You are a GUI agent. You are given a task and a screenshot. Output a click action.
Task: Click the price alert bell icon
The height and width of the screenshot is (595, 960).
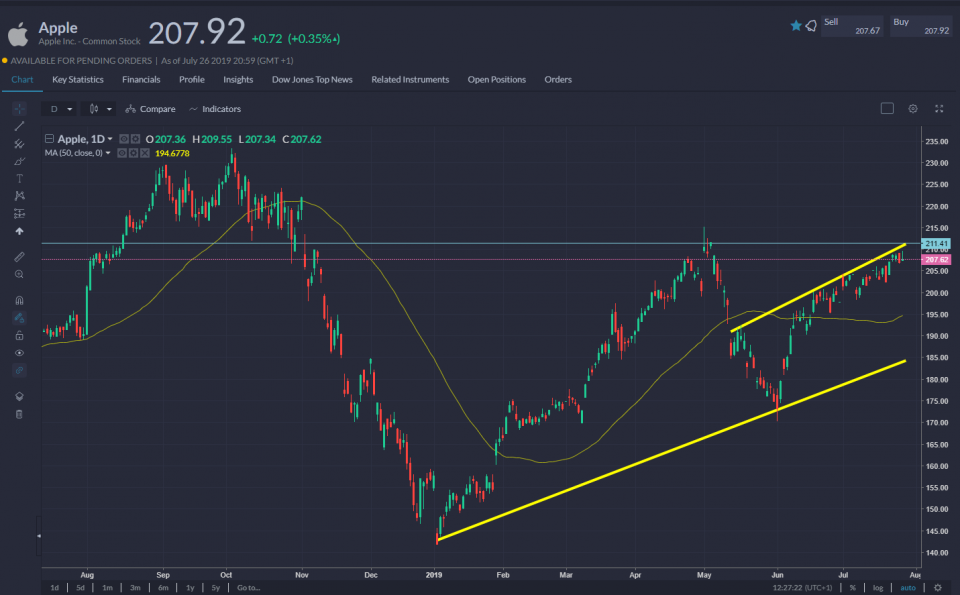point(811,25)
